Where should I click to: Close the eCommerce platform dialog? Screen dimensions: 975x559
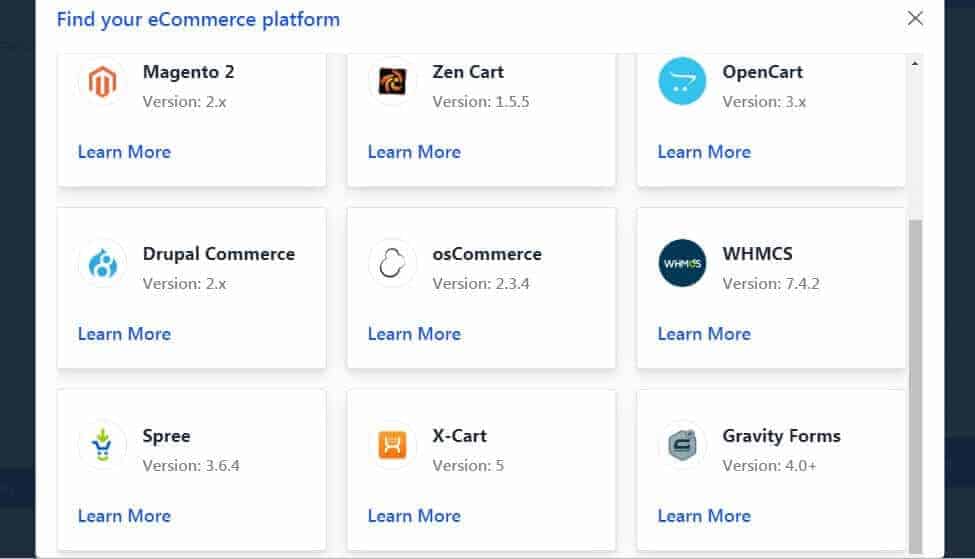tap(915, 18)
